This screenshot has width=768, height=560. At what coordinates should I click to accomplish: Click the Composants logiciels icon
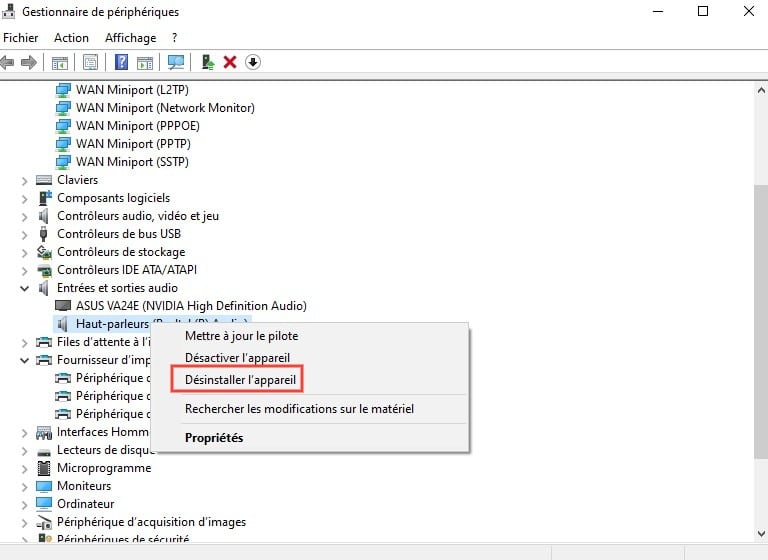coord(45,198)
